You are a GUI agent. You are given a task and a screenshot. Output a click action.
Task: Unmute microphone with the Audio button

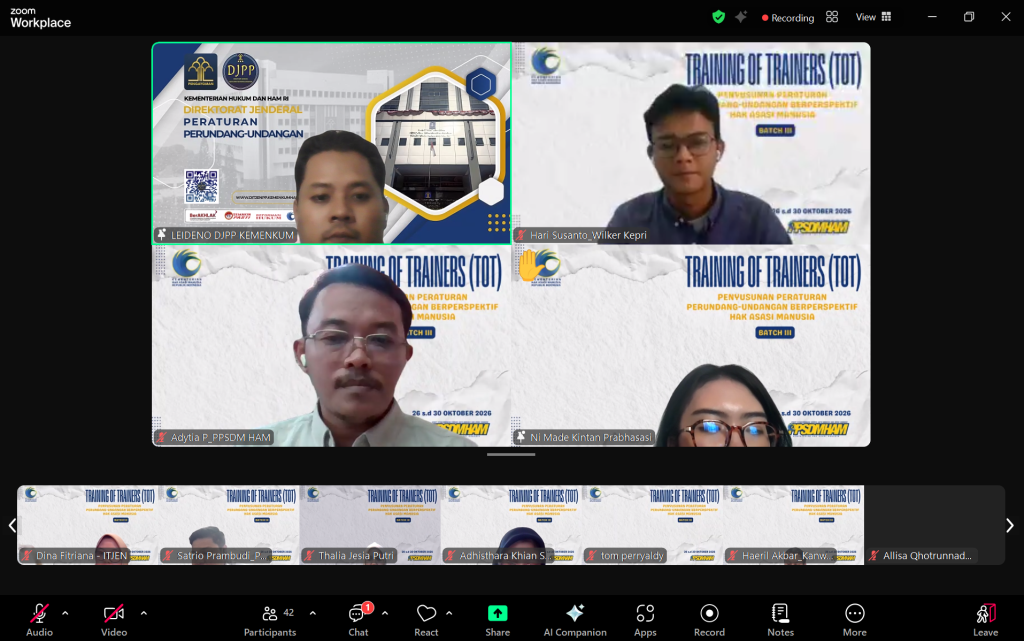pyautogui.click(x=39, y=619)
